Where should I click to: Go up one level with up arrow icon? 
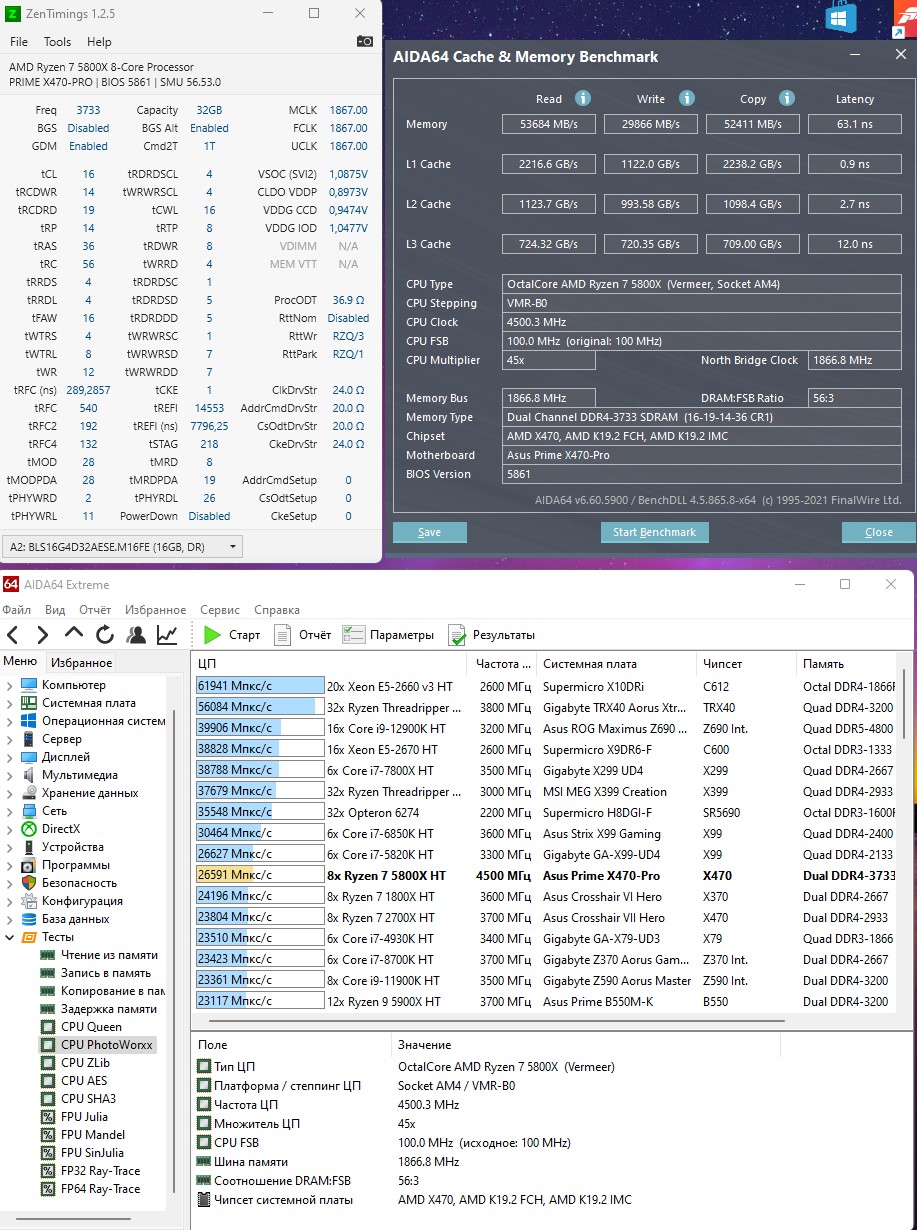coord(74,634)
